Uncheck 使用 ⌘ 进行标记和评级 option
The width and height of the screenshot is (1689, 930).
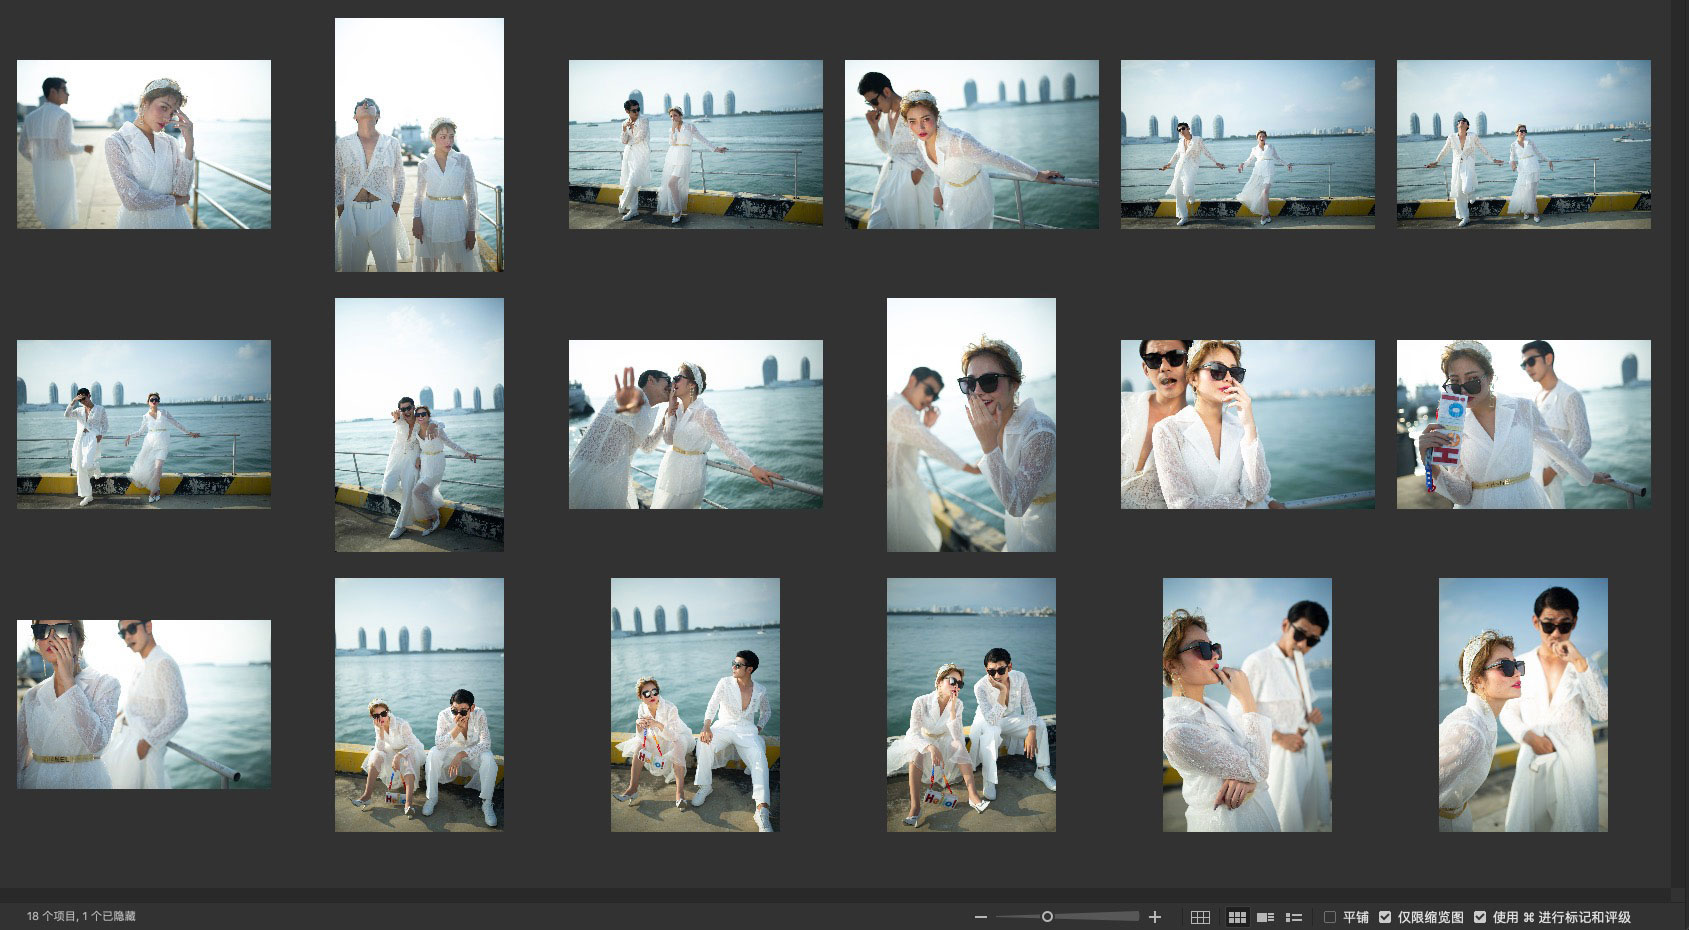pyautogui.click(x=1480, y=917)
